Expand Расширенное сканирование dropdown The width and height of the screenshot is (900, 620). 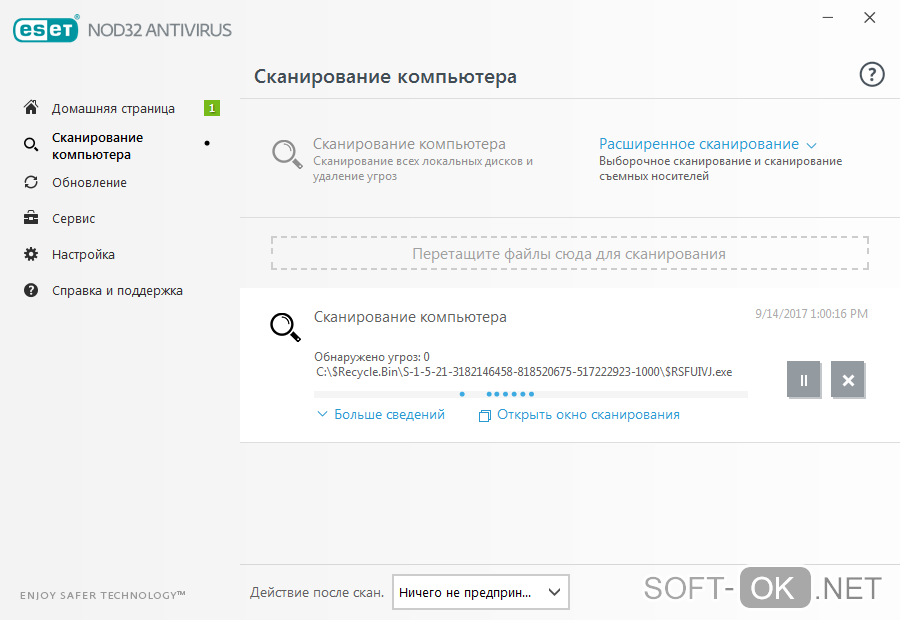pos(708,144)
